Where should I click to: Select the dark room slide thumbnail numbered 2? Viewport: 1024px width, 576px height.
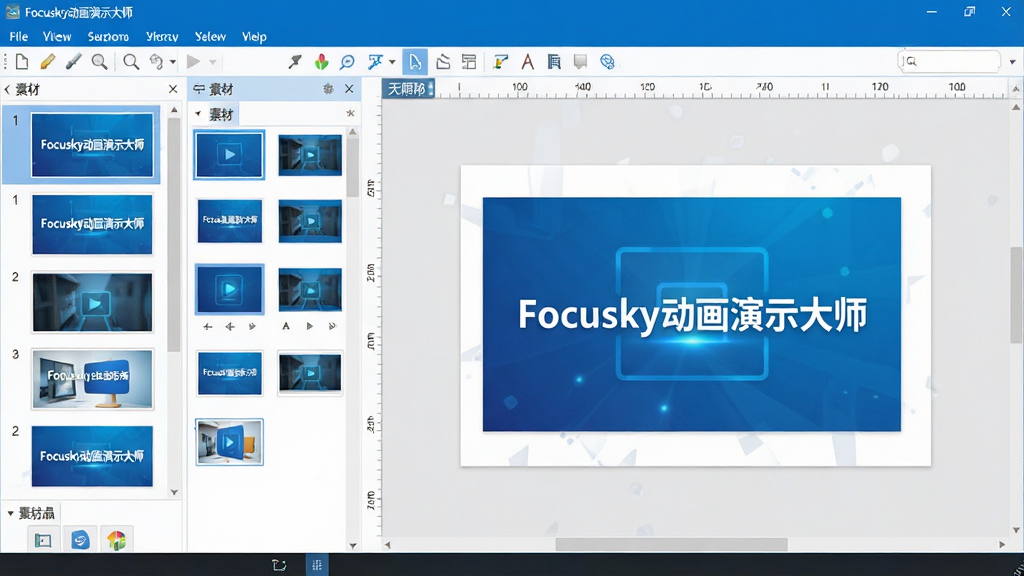coord(92,302)
